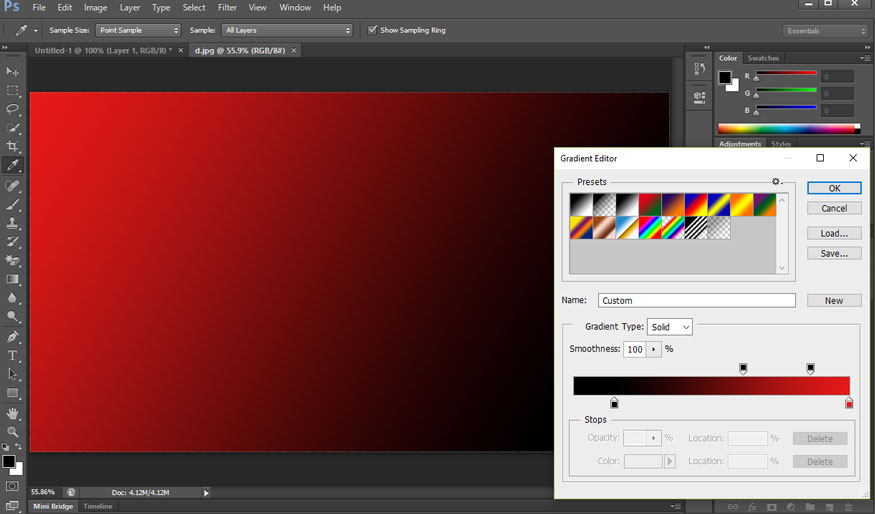875x514 pixels.
Task: Select the Blur tool
Action: [x=12, y=298]
